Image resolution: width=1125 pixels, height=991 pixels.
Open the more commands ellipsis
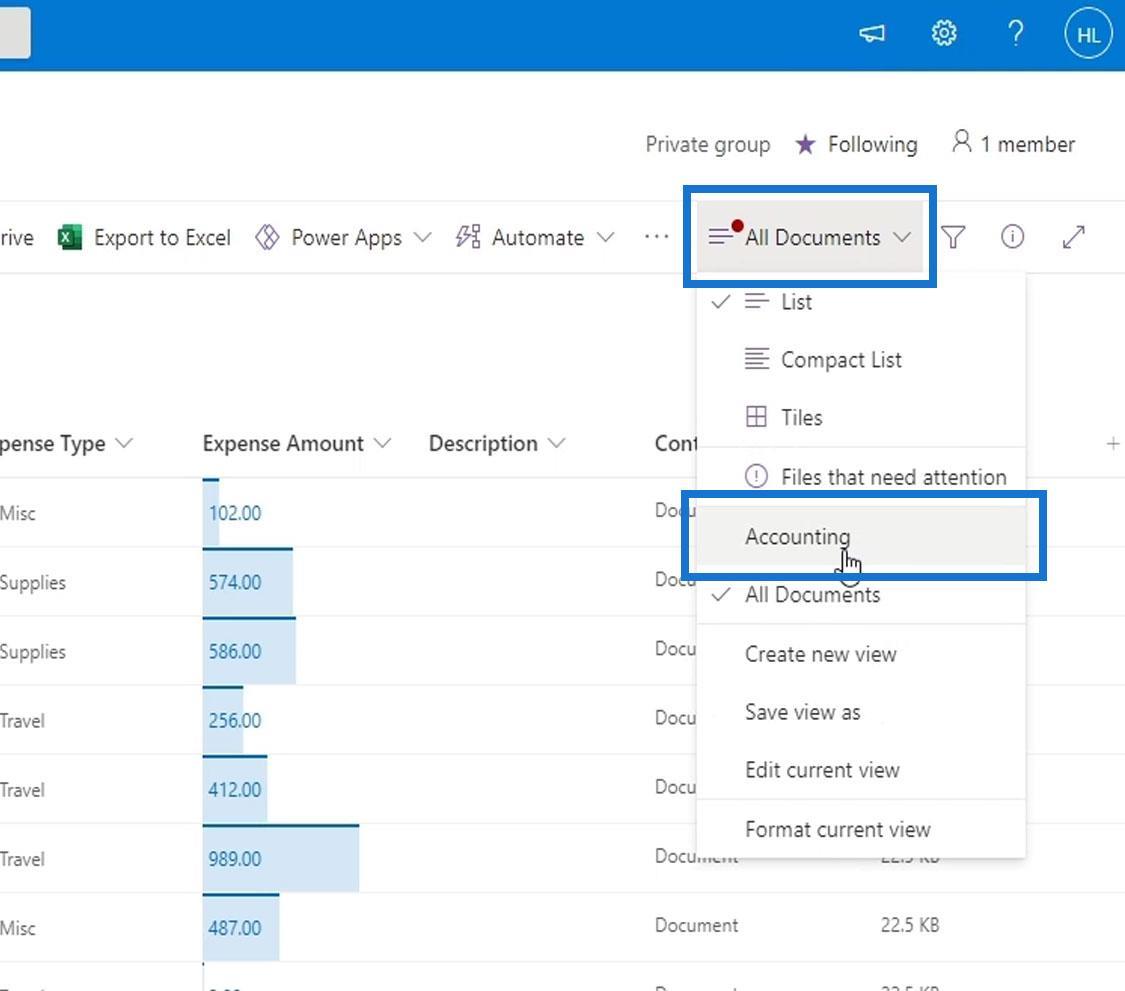click(x=656, y=237)
